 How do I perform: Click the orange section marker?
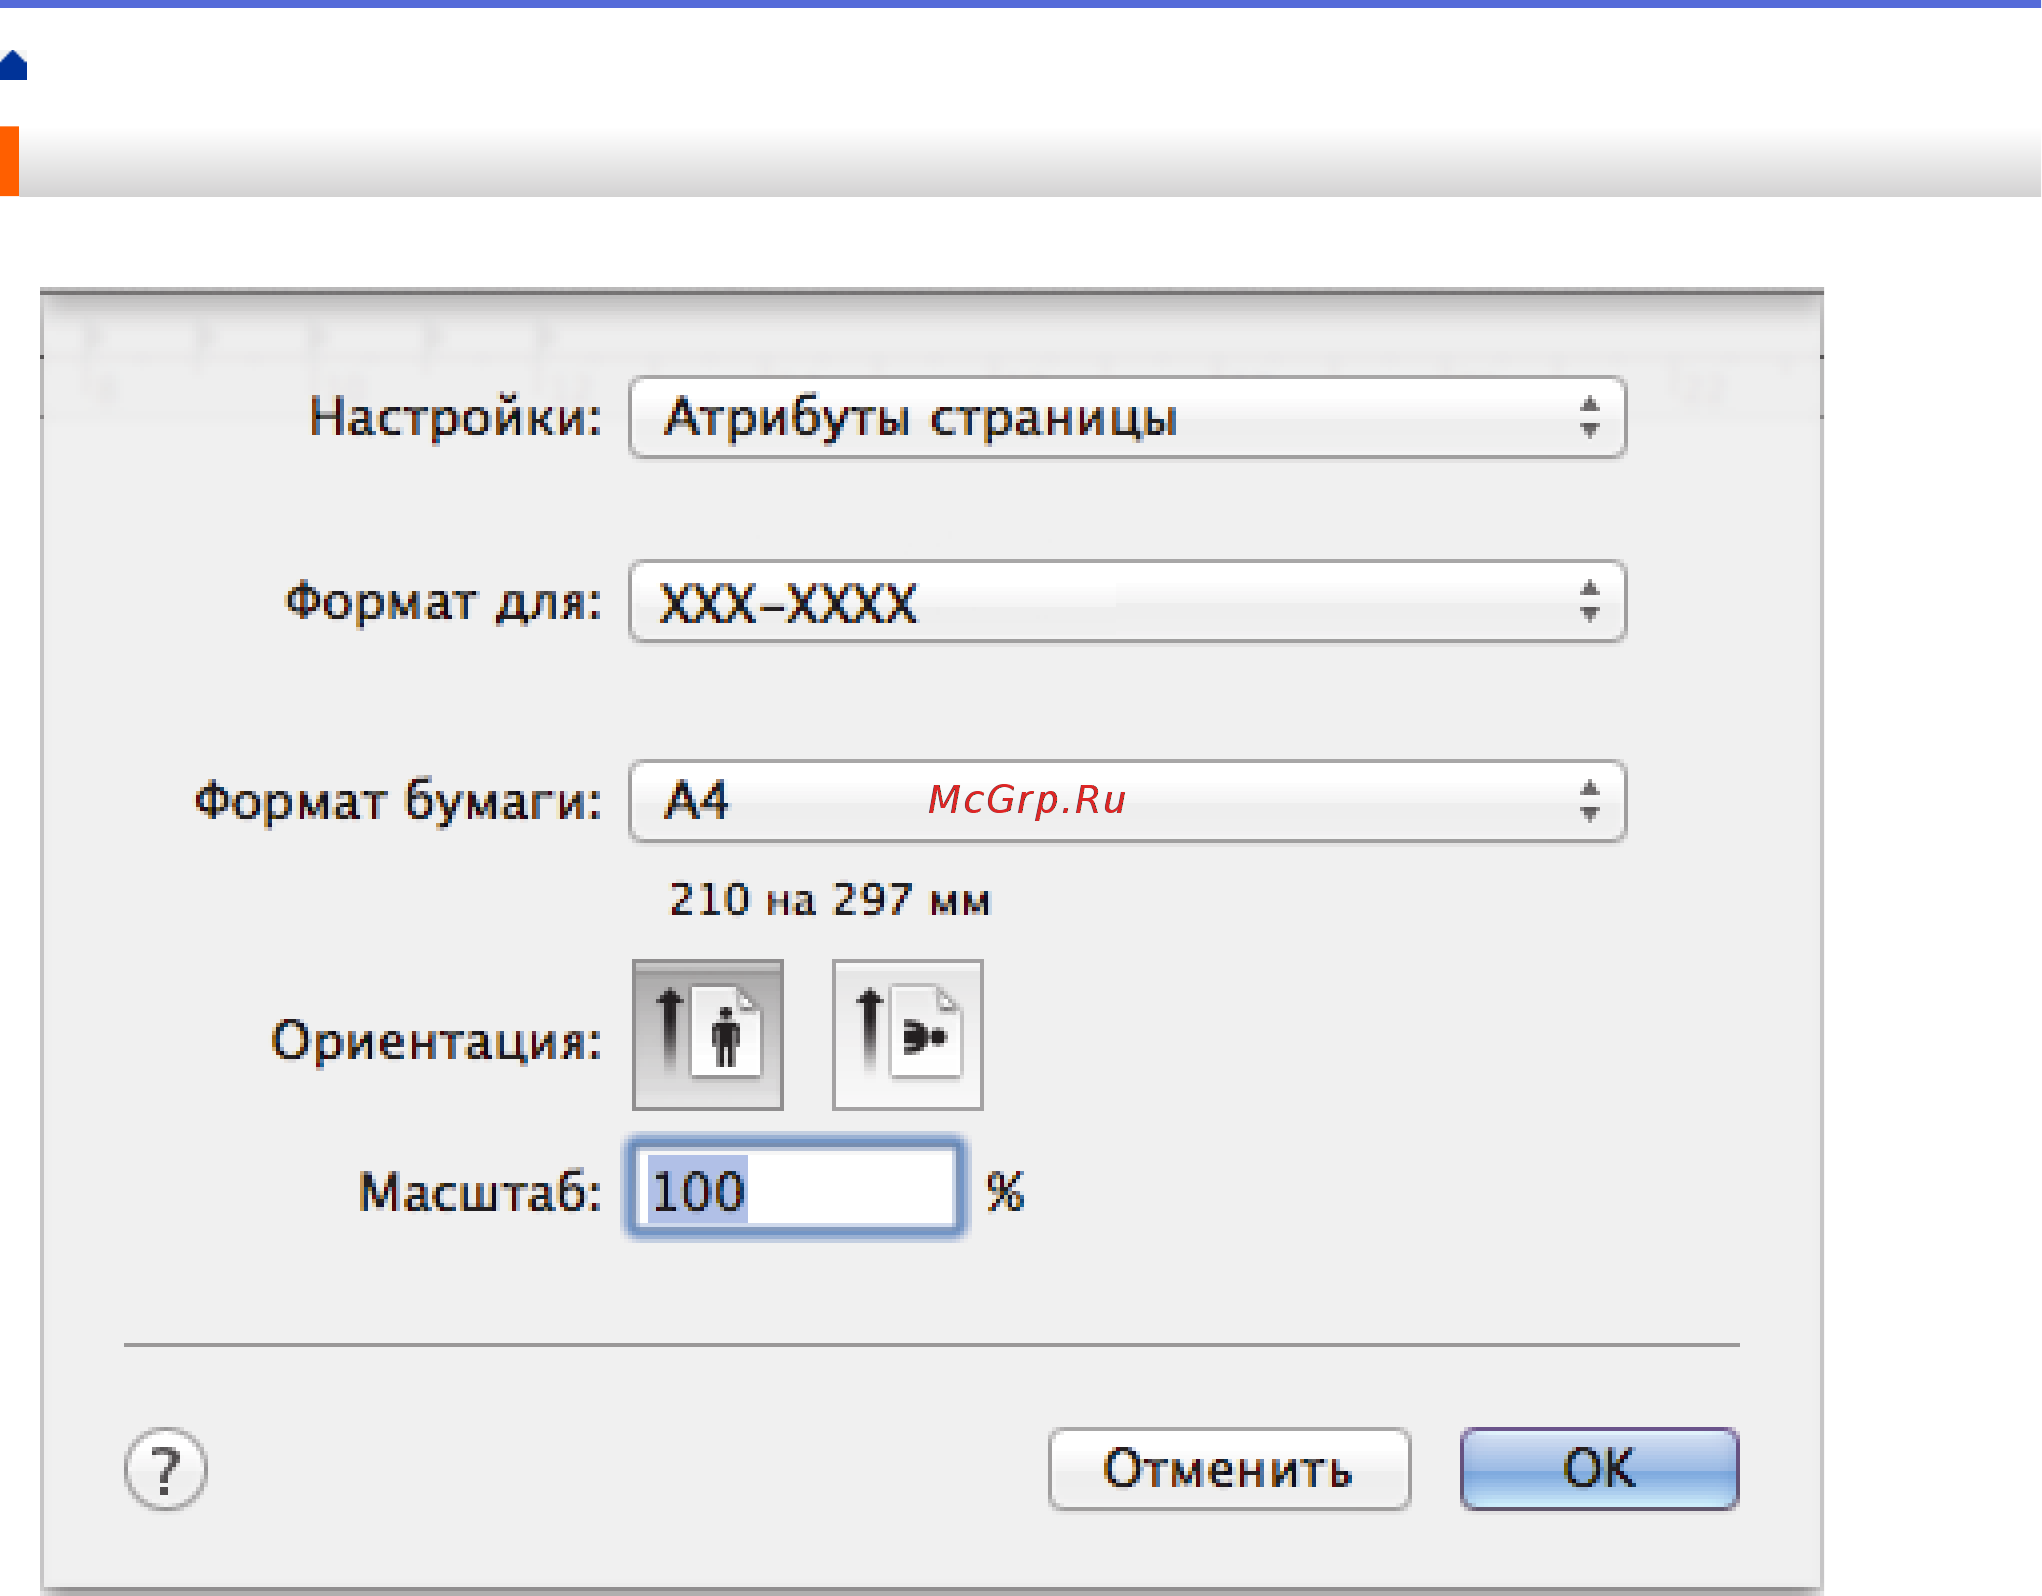click(x=9, y=160)
